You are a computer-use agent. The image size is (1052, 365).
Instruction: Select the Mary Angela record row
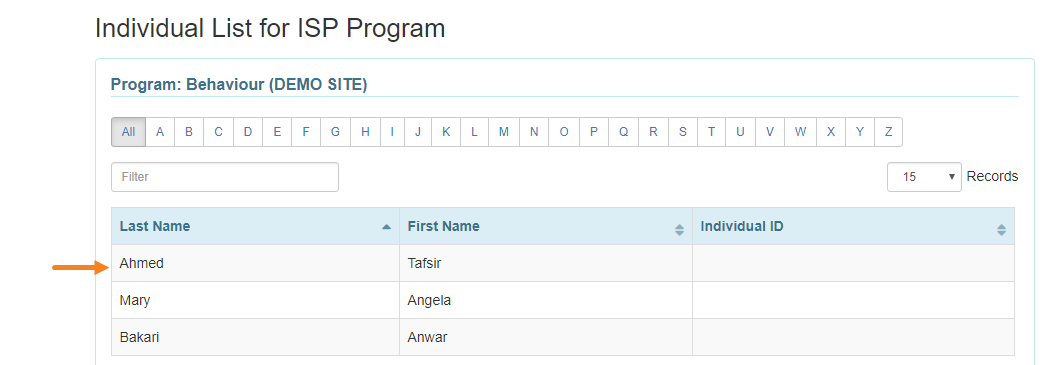[x=563, y=301]
